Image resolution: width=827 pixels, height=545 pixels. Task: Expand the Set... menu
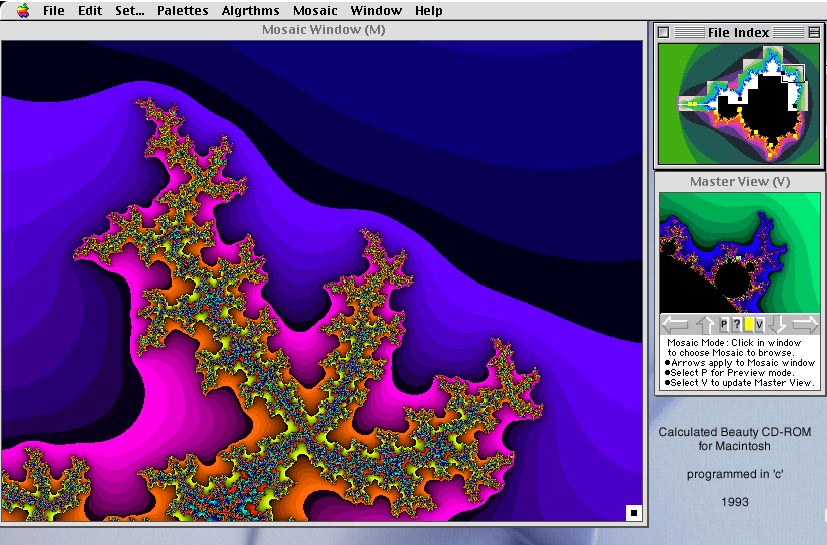(129, 11)
